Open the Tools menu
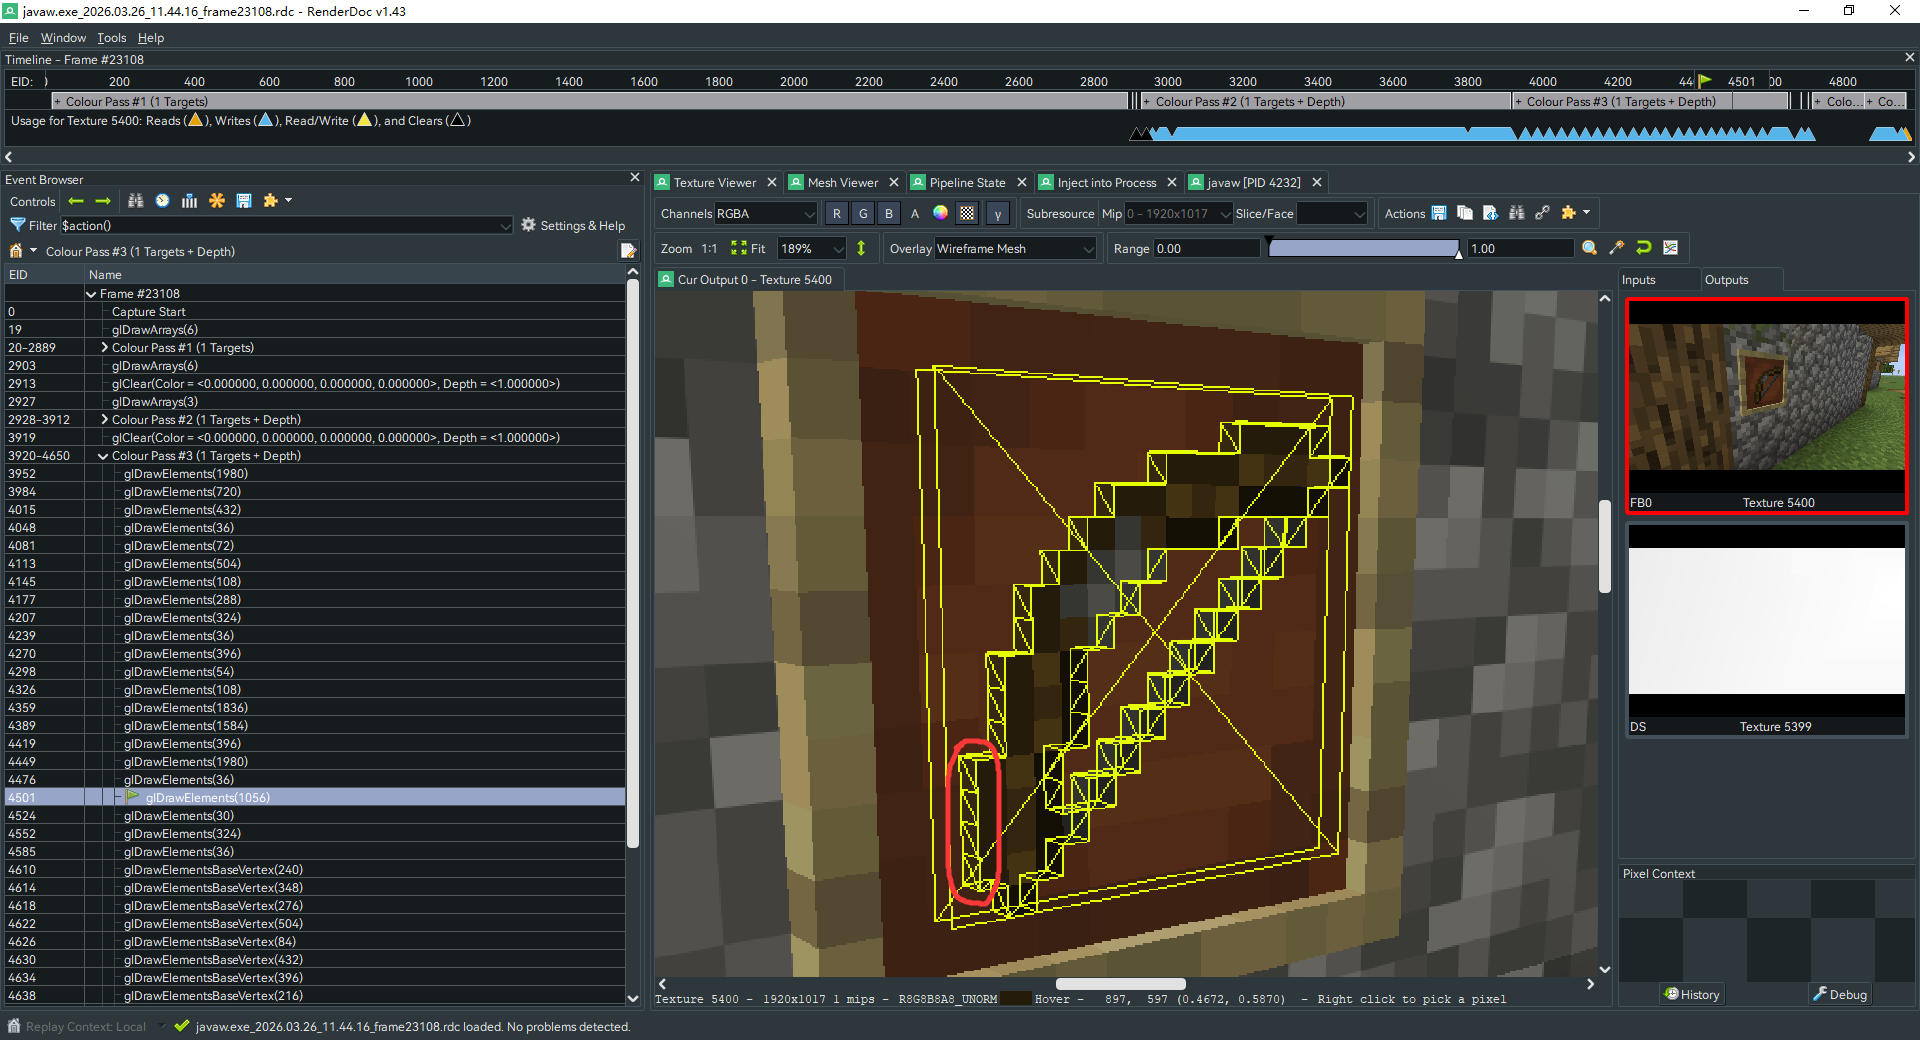This screenshot has height=1040, width=1920. pos(111,38)
